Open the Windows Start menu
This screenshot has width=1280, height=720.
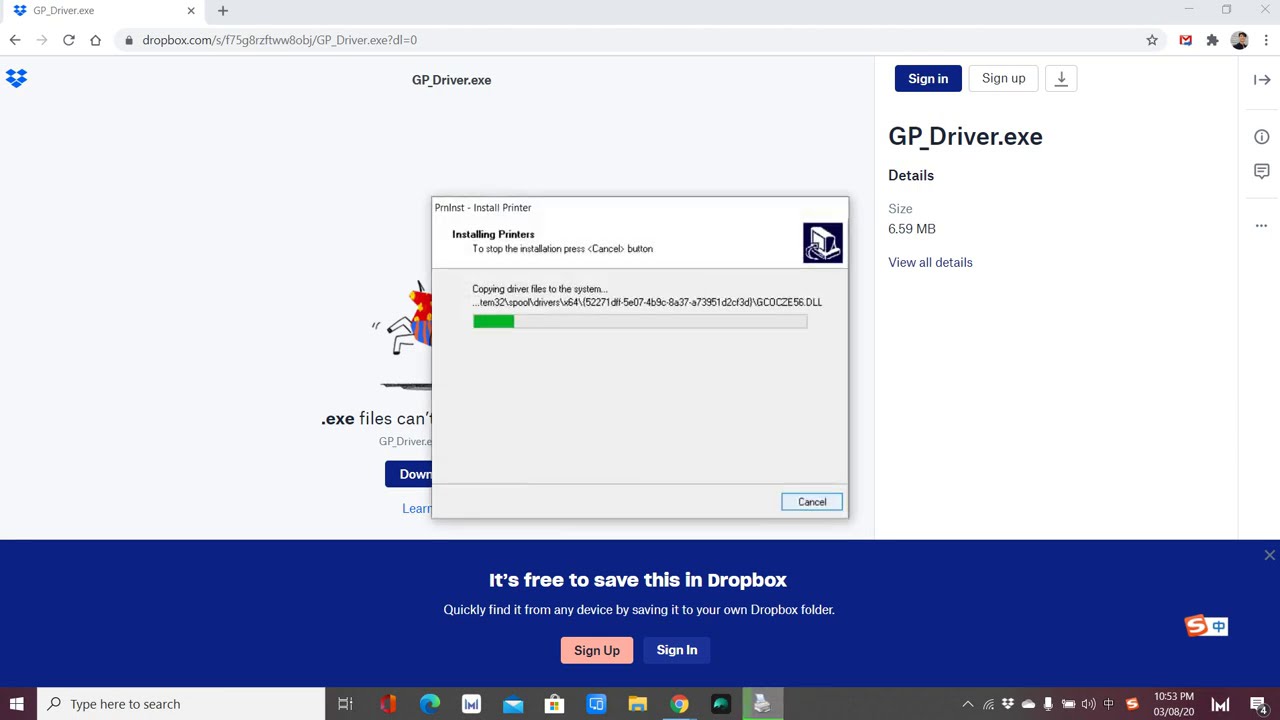click(x=16, y=704)
